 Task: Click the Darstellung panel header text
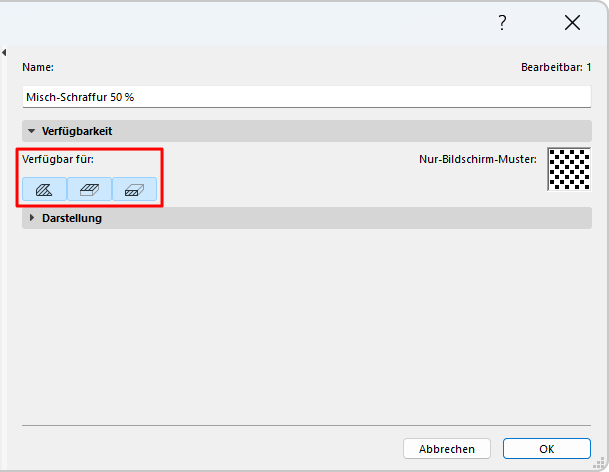[71, 218]
